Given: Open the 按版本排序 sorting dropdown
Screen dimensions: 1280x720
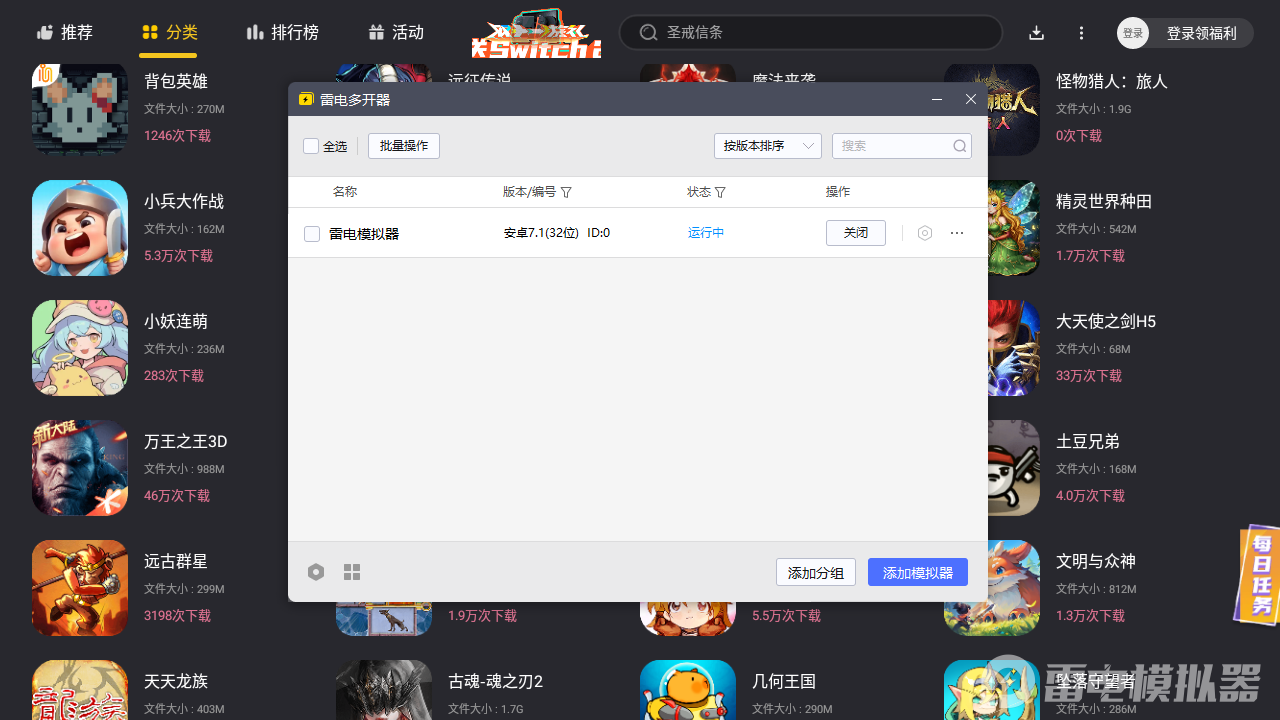Looking at the screenshot, I should (x=767, y=145).
